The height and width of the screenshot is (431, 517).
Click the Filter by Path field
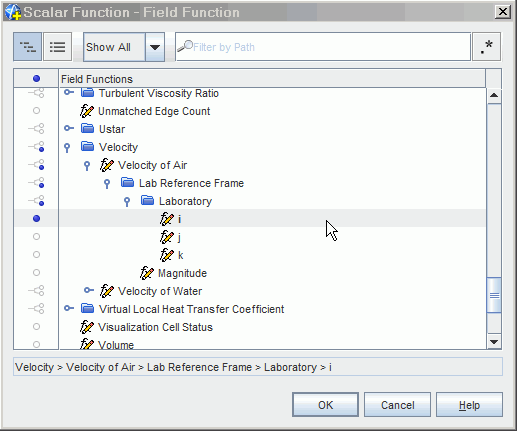coord(323,47)
